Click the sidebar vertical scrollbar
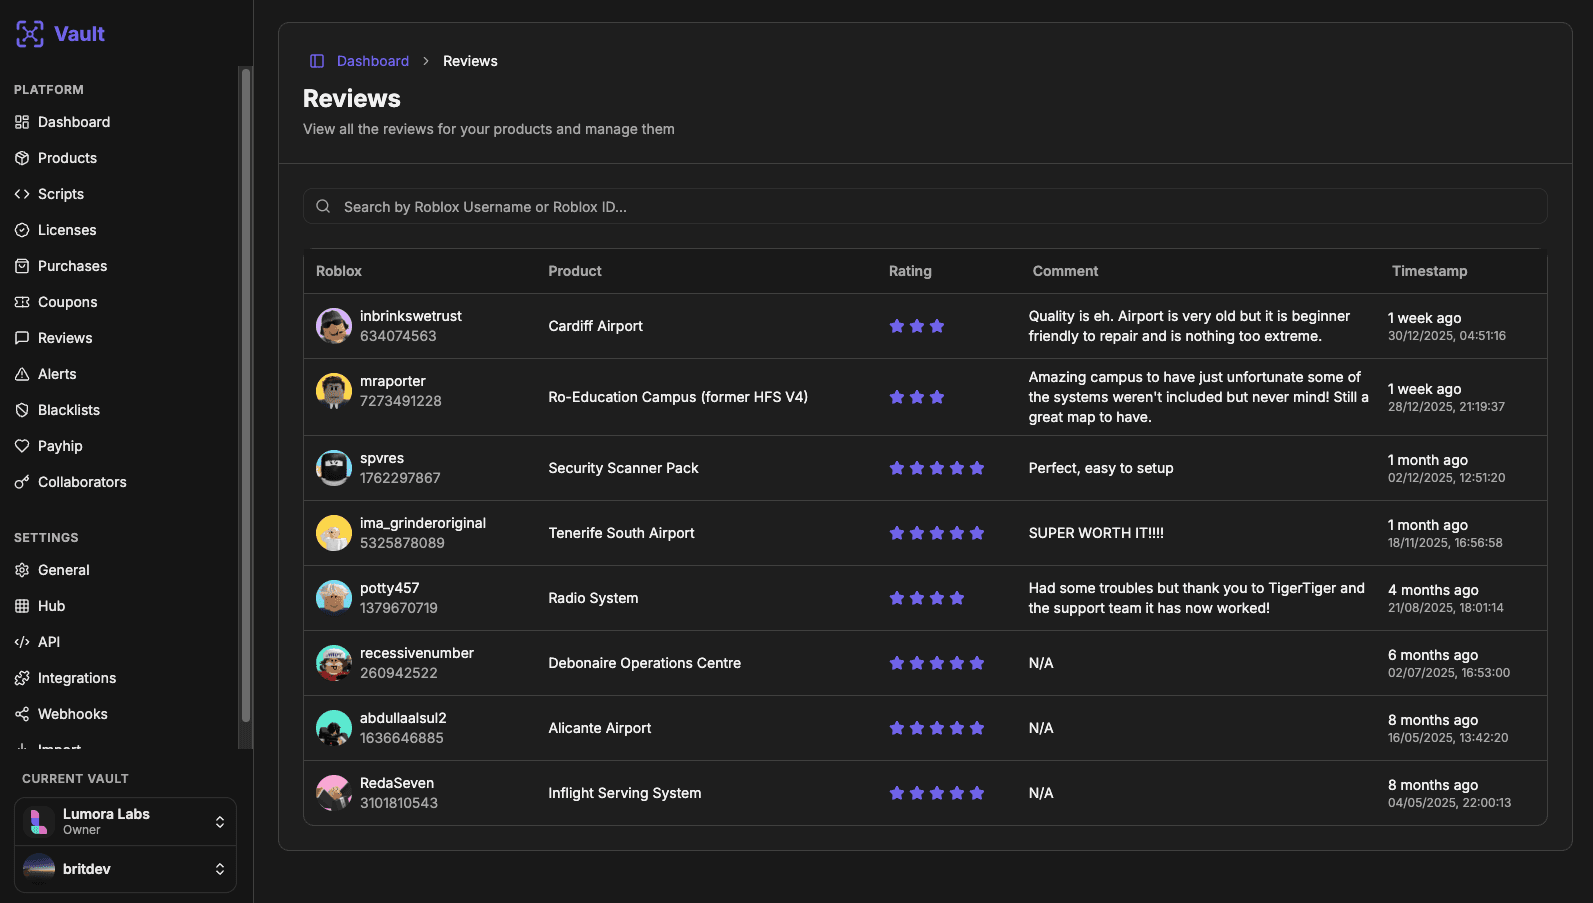This screenshot has height=903, width=1593. coord(246,395)
